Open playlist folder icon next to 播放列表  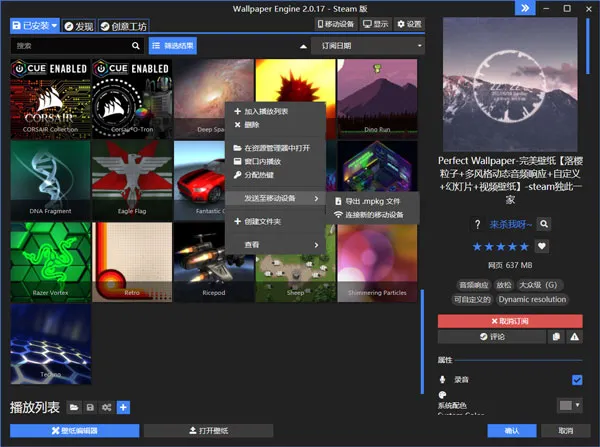(x=73, y=407)
